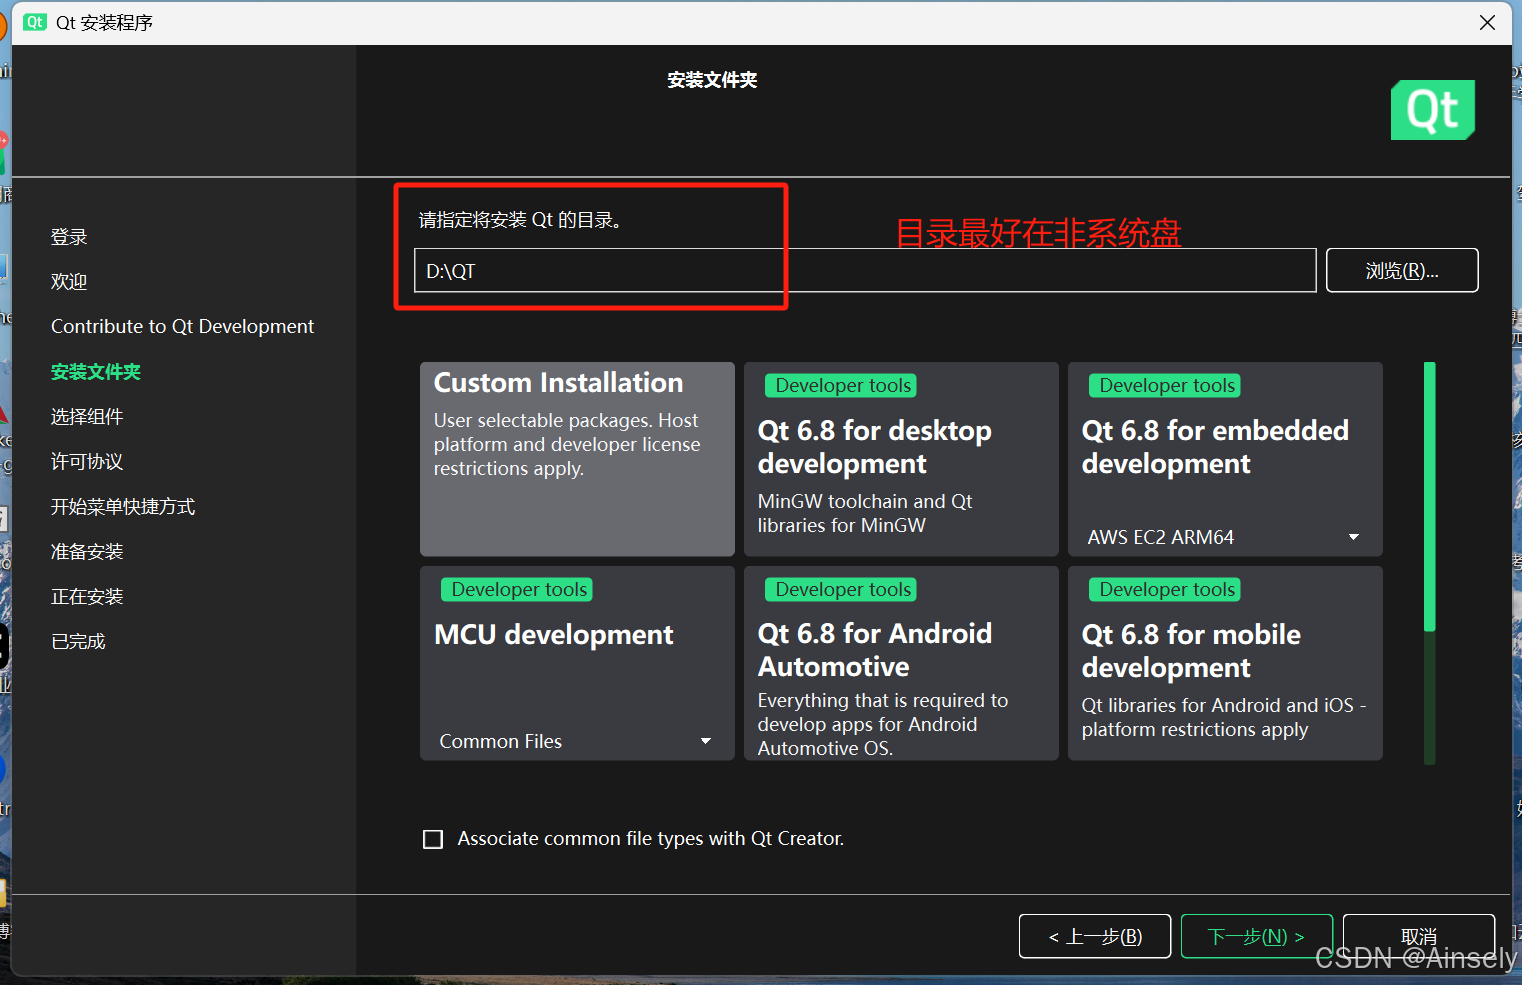Close the Qt installer window

pos(1487,22)
